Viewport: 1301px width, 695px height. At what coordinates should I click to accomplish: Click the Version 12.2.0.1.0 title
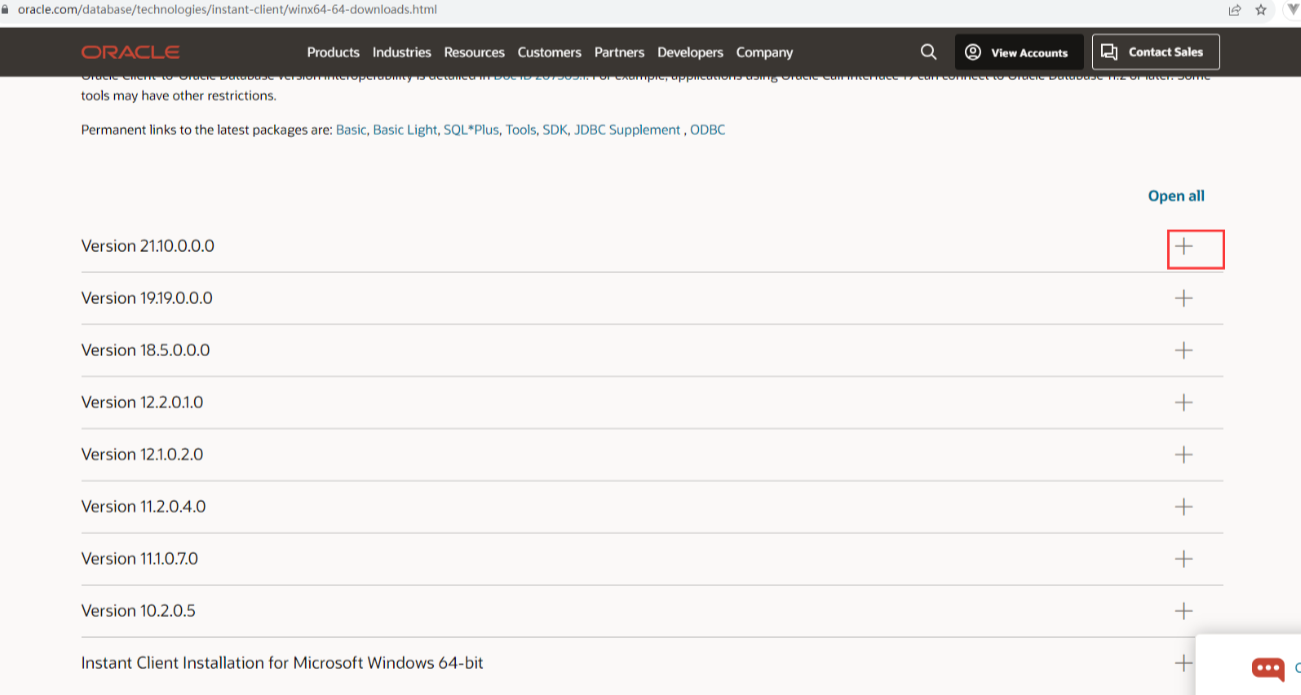tap(142, 402)
